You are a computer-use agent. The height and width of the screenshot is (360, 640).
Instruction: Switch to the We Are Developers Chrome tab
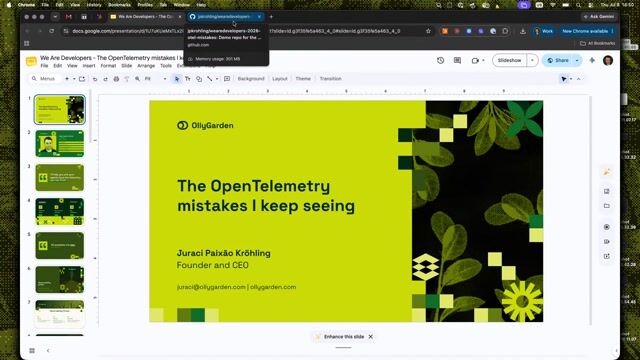(145, 17)
